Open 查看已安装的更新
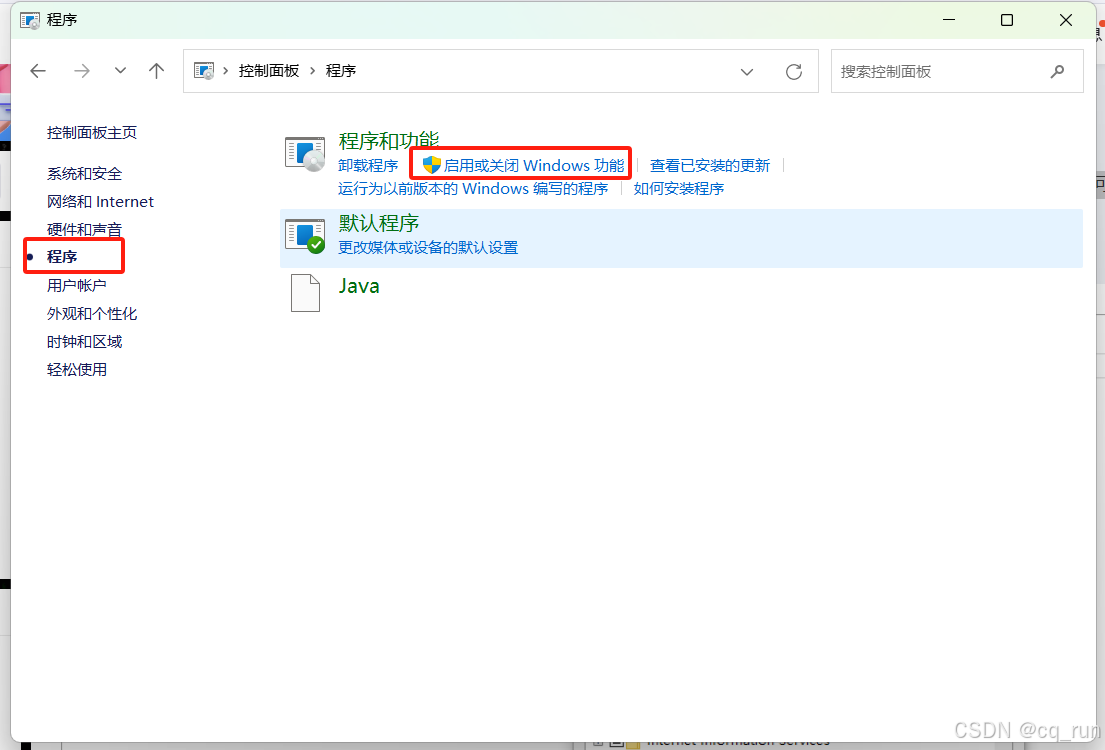 710,166
